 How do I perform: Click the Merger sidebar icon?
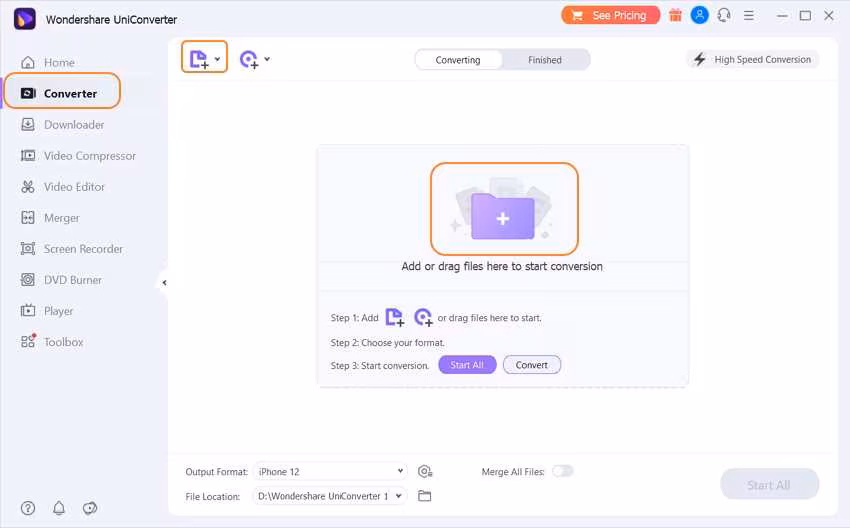(28, 217)
